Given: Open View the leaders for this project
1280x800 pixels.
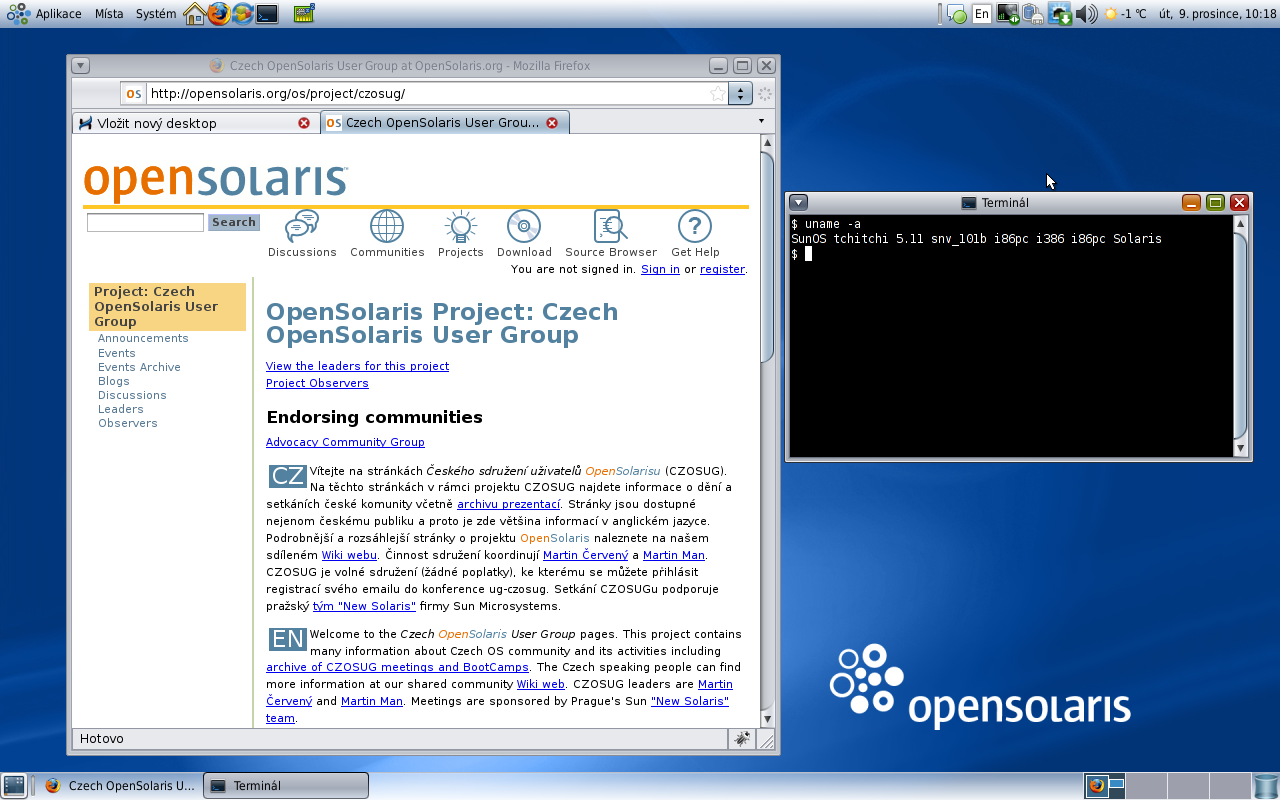Looking at the screenshot, I should (x=357, y=366).
